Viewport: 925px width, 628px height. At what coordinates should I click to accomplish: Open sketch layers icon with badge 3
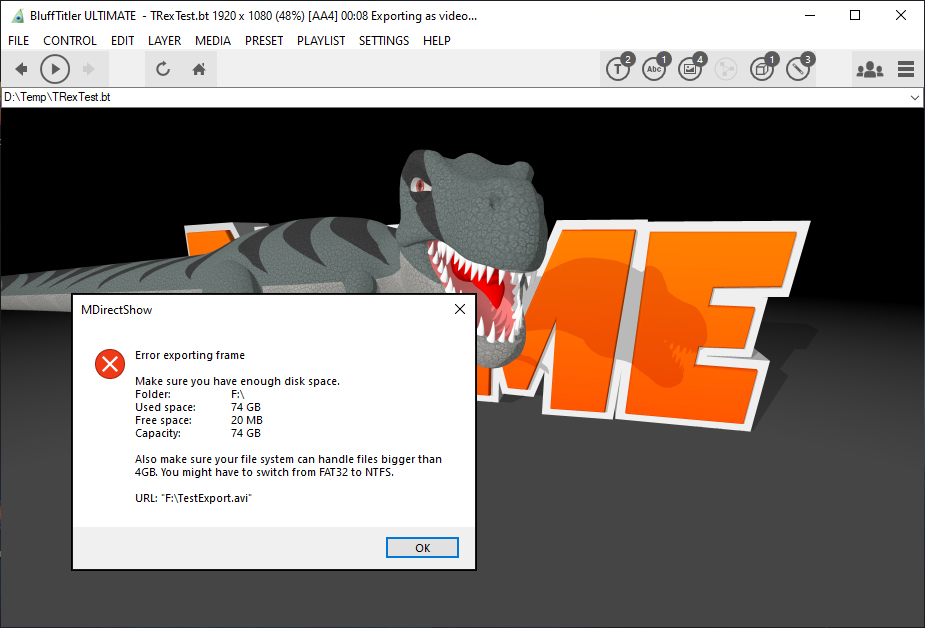point(799,67)
